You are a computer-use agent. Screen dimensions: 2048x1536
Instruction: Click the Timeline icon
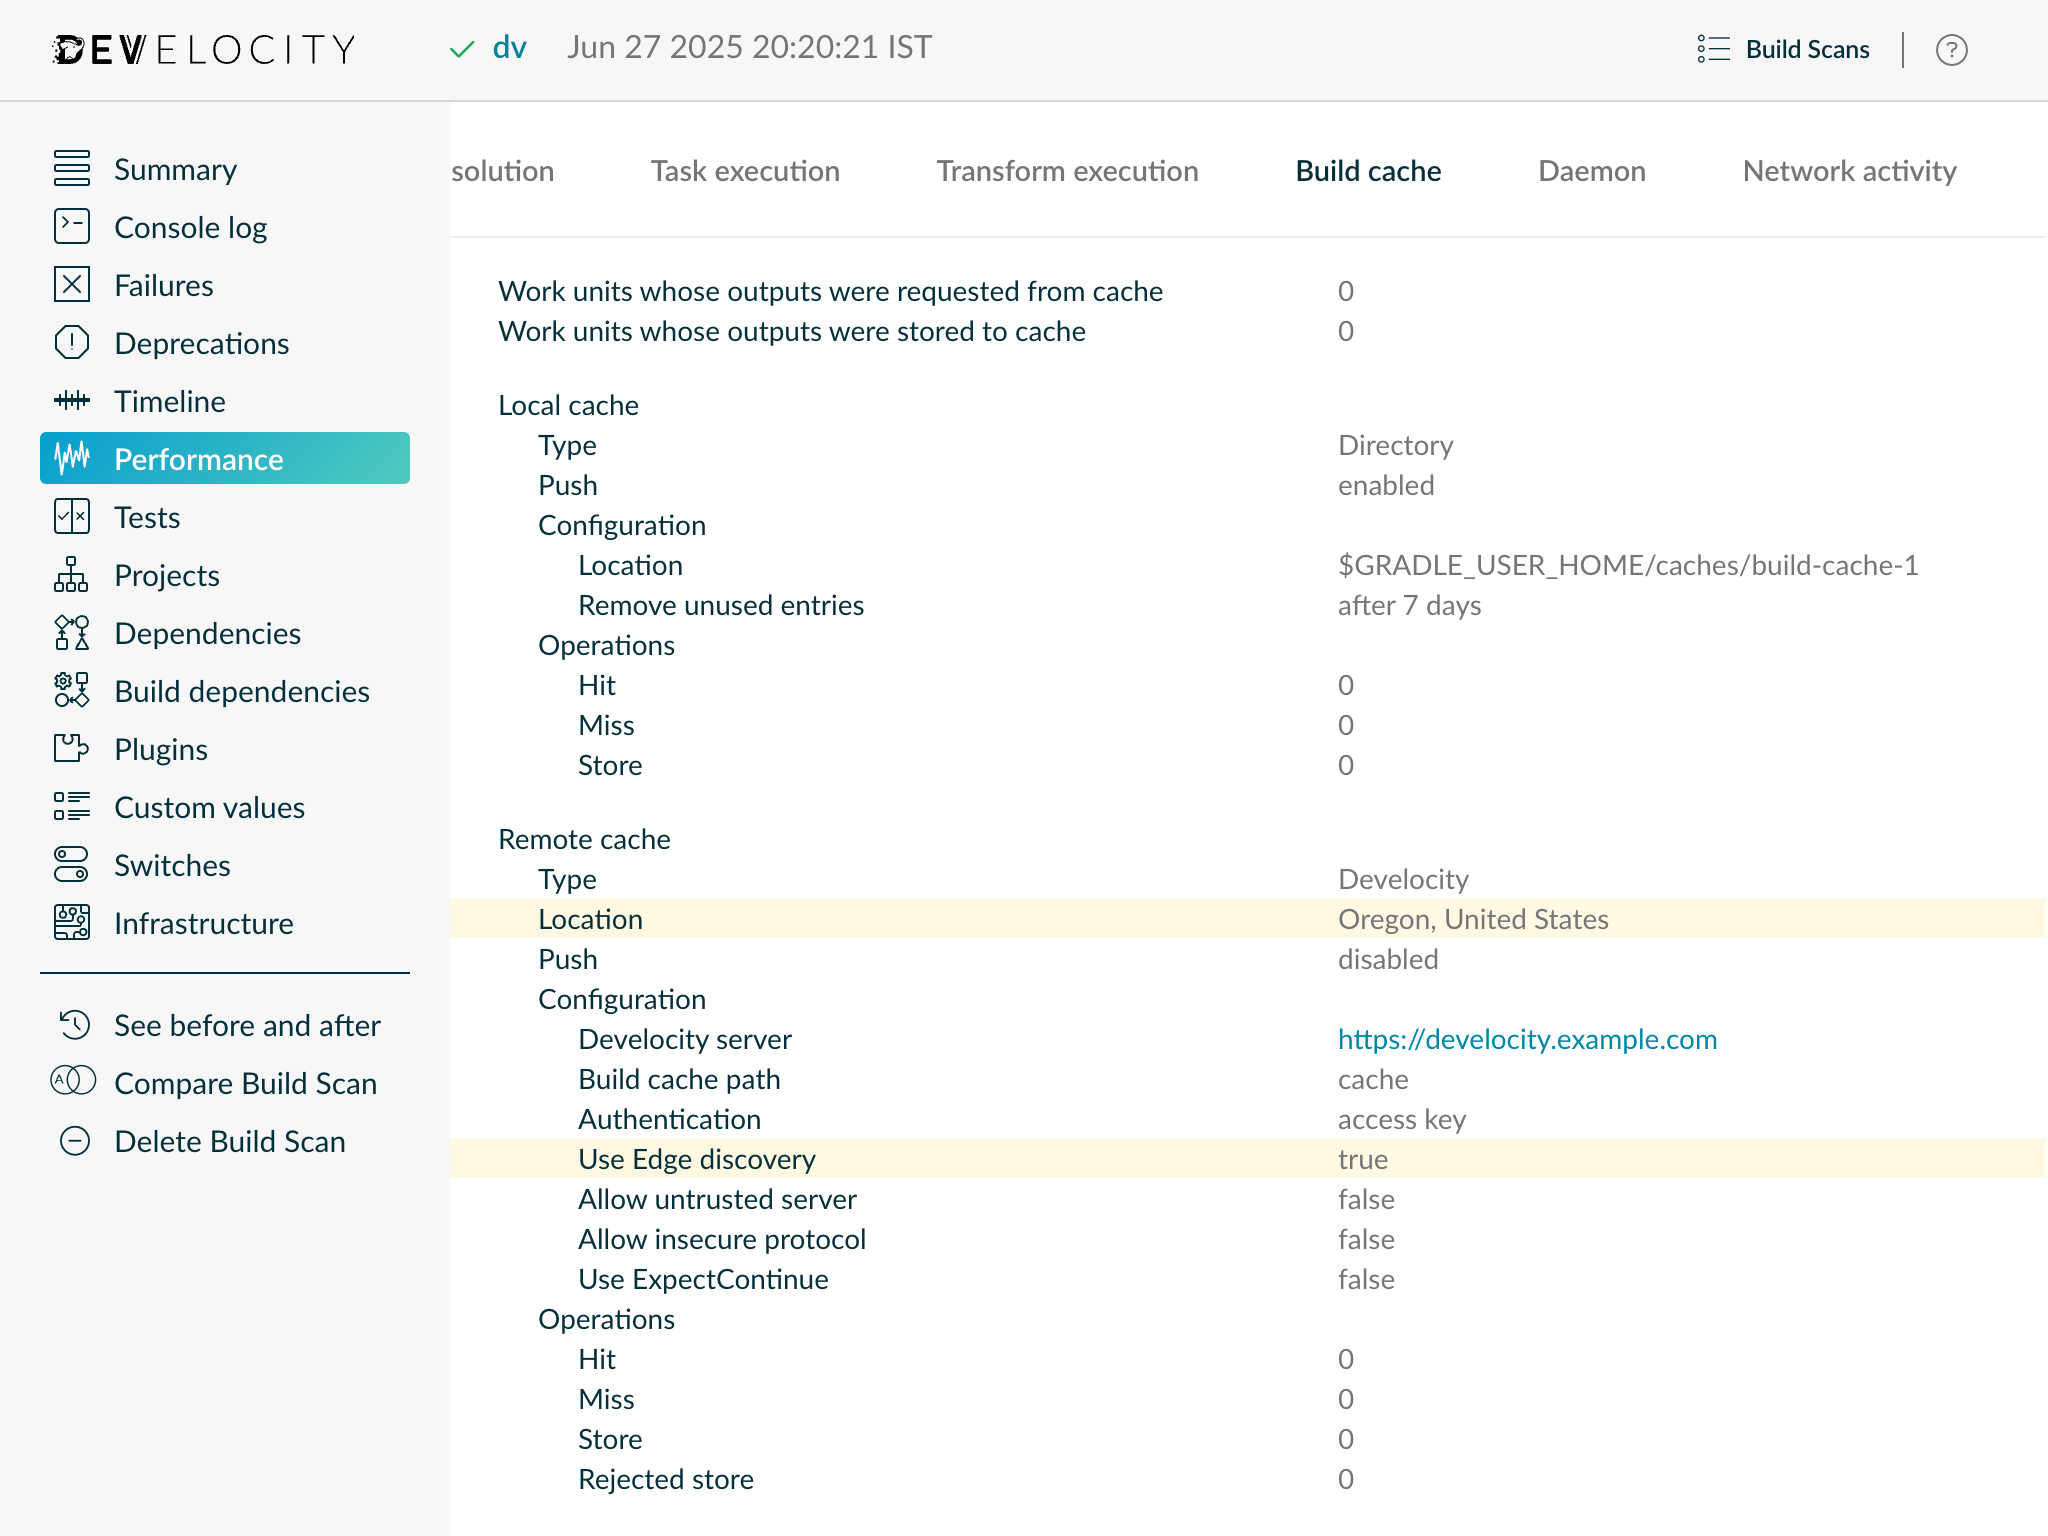click(x=71, y=401)
